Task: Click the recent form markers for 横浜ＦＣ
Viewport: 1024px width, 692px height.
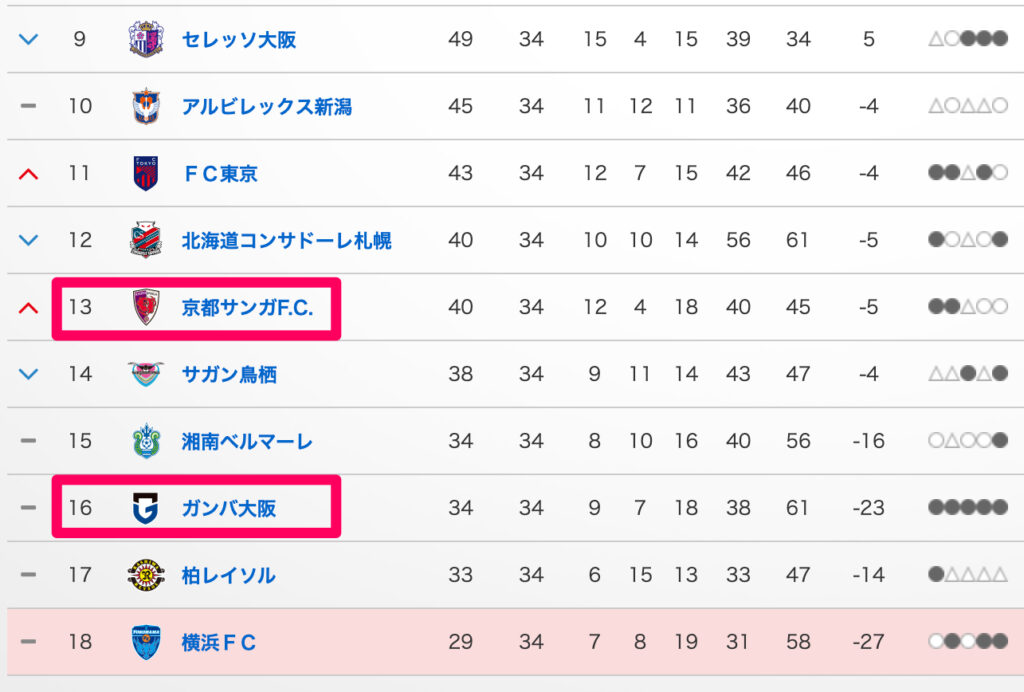Action: click(967, 641)
